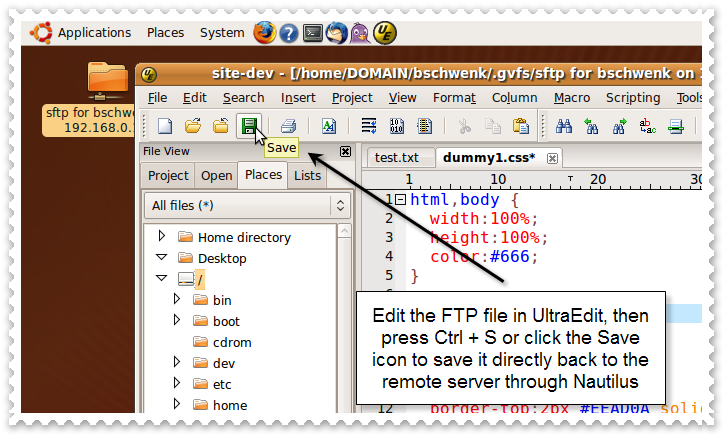This screenshot has width=723, height=434.
Task: Open the Project menu
Action: pyautogui.click(x=352, y=98)
